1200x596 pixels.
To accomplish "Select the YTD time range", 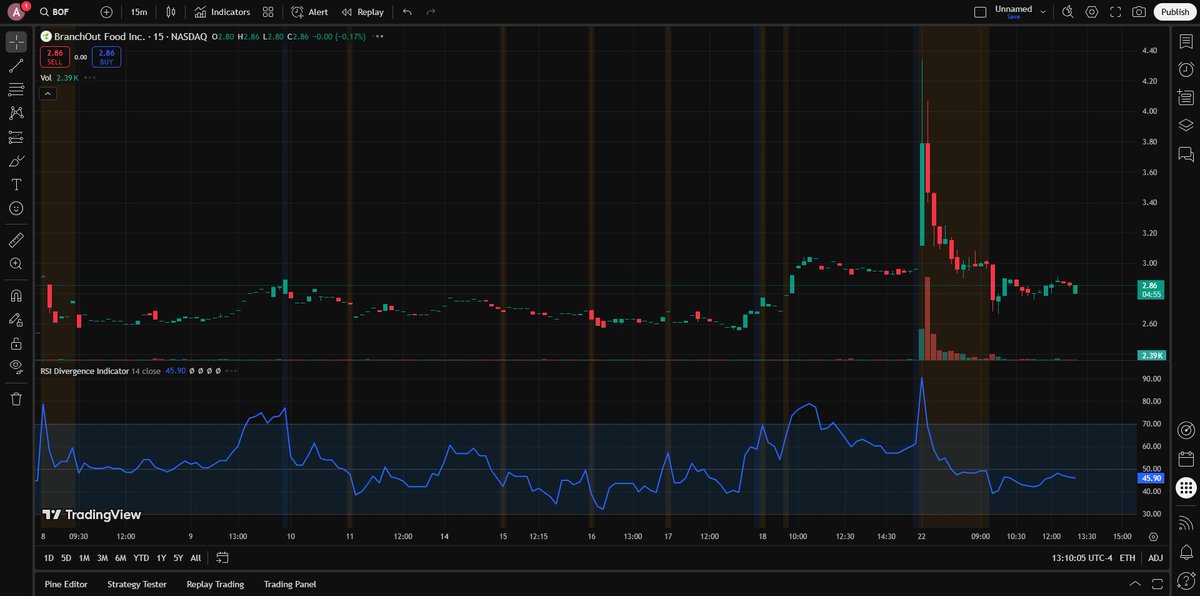I will pos(141,558).
